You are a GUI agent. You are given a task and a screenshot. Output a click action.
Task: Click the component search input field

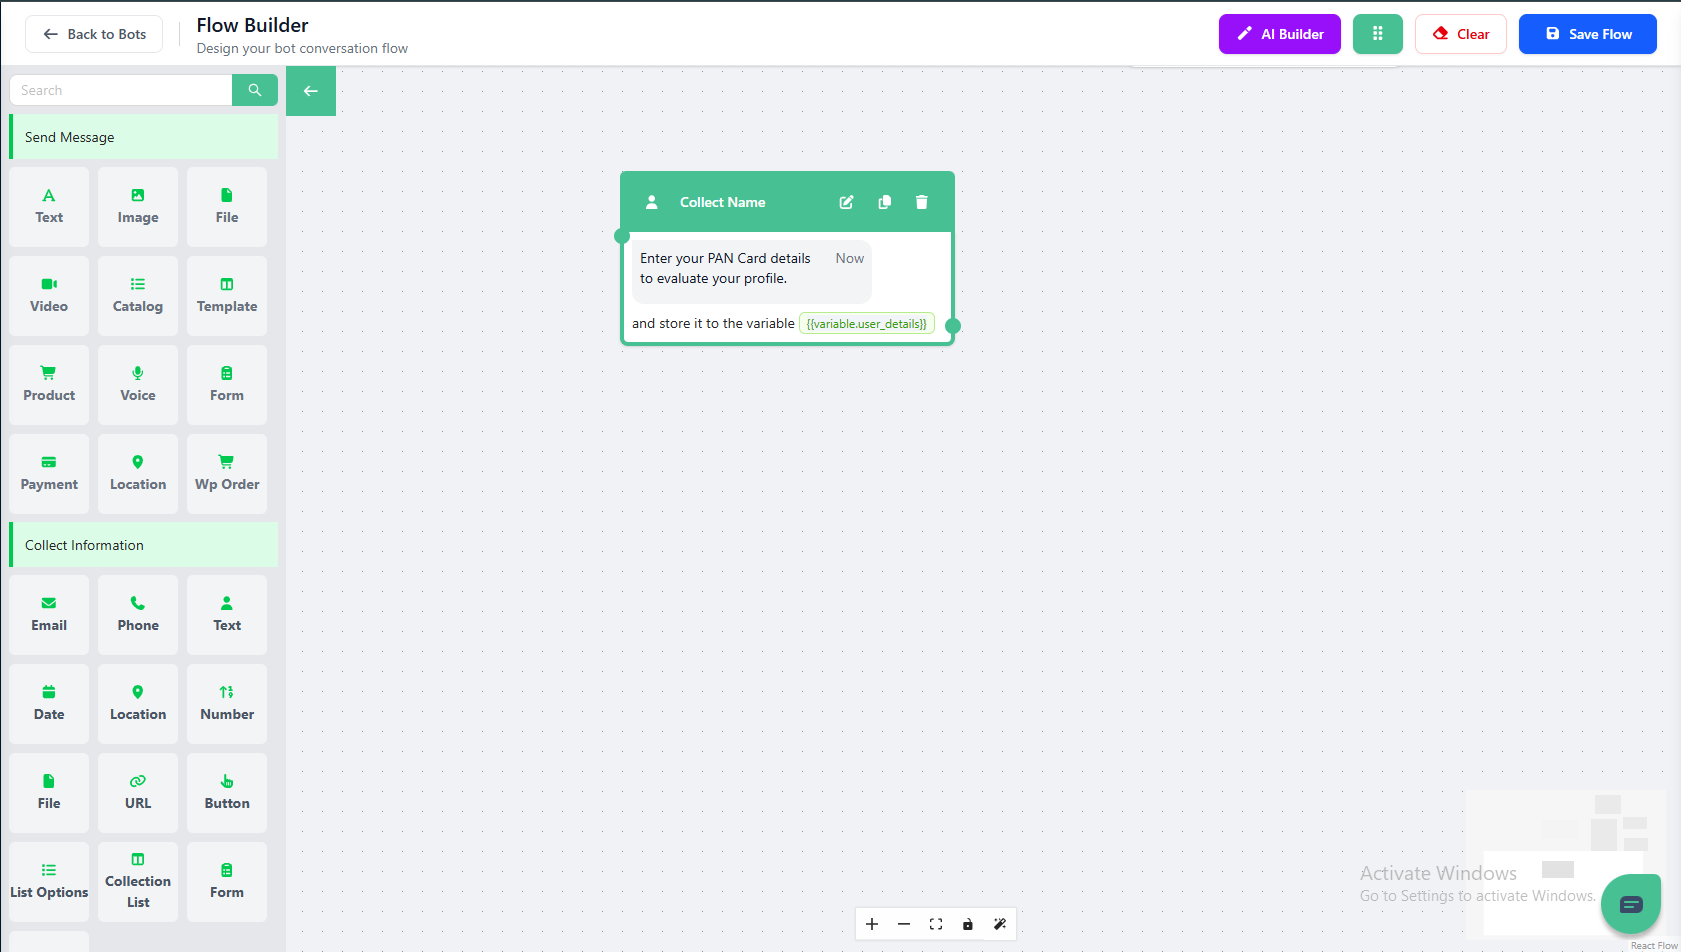tap(122, 90)
